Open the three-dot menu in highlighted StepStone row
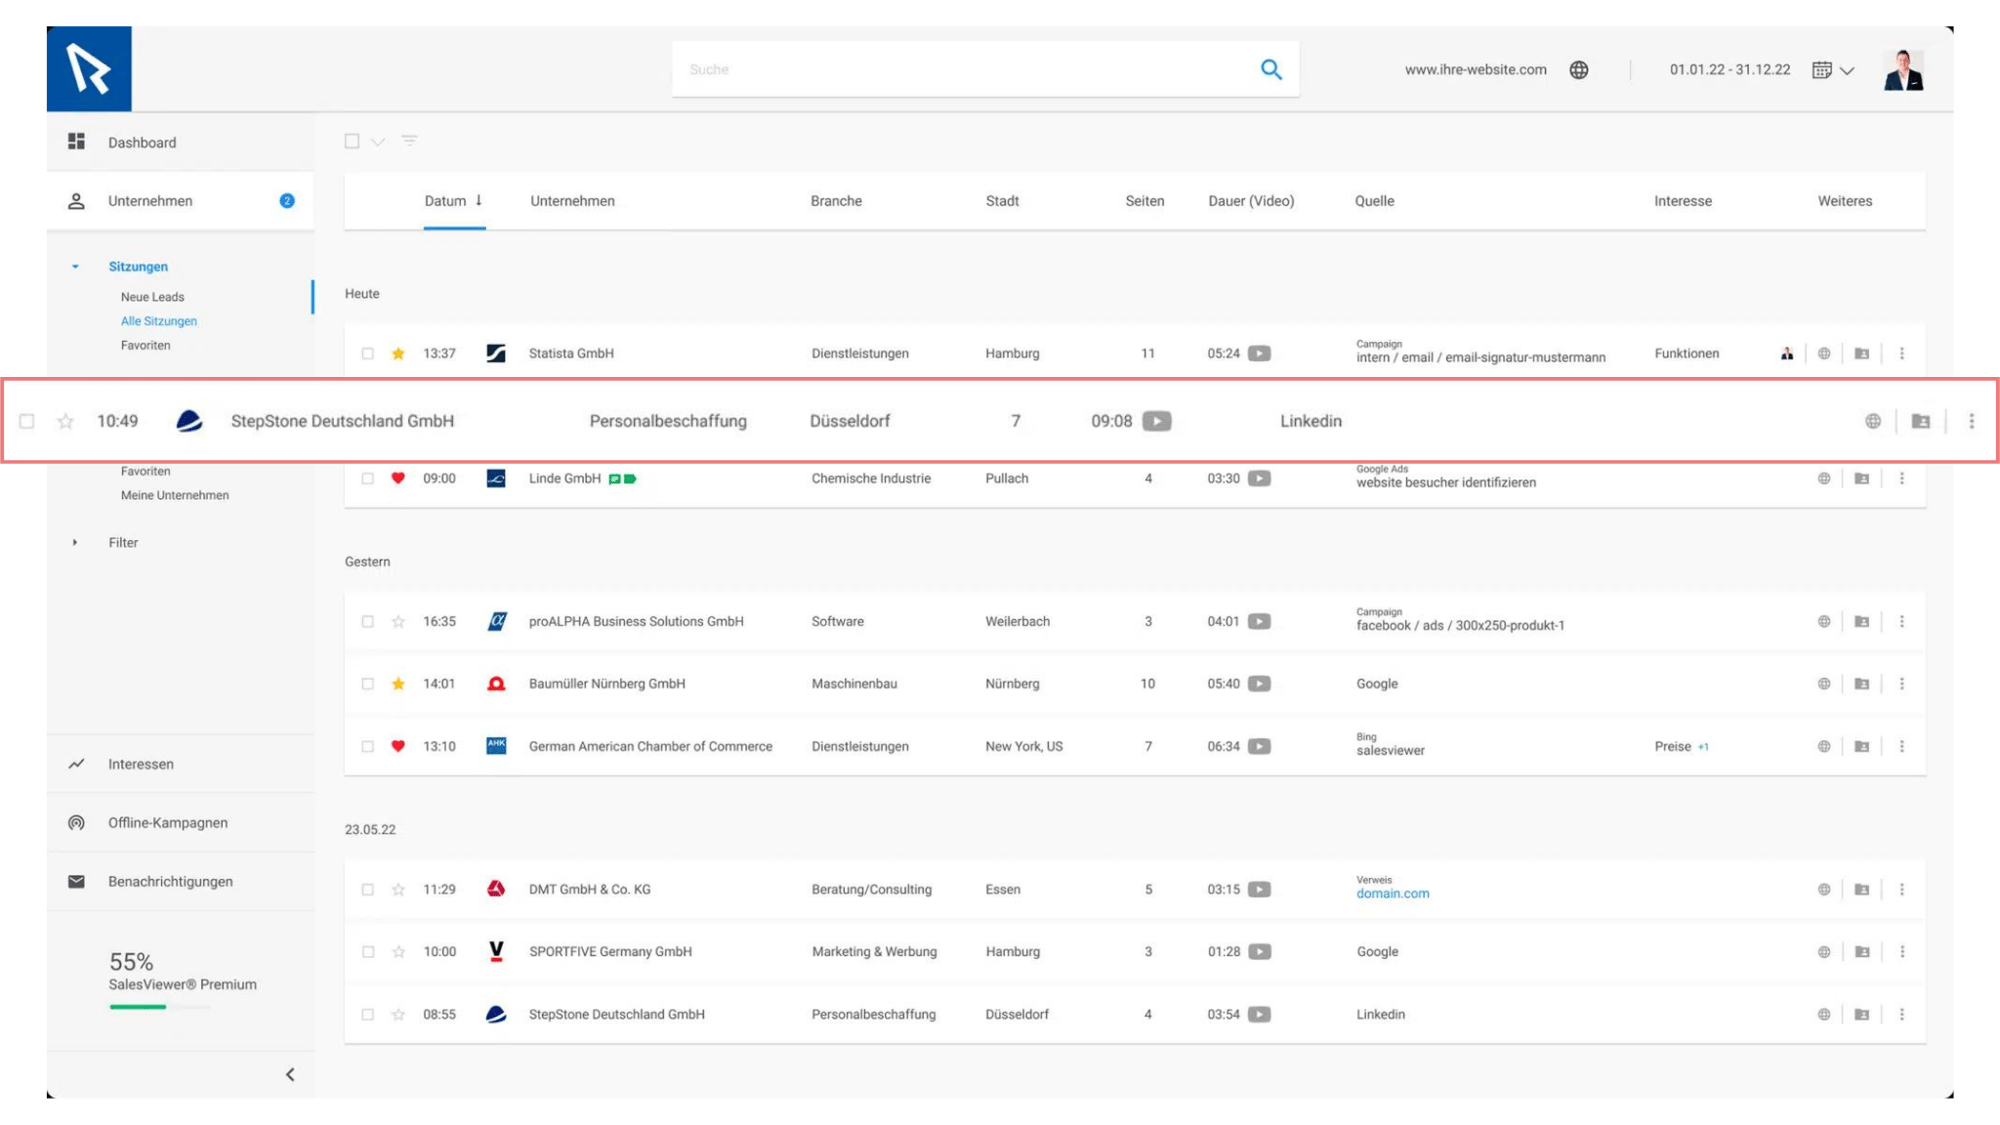Image resolution: width=2000 pixels, height=1125 pixels. coord(1972,421)
